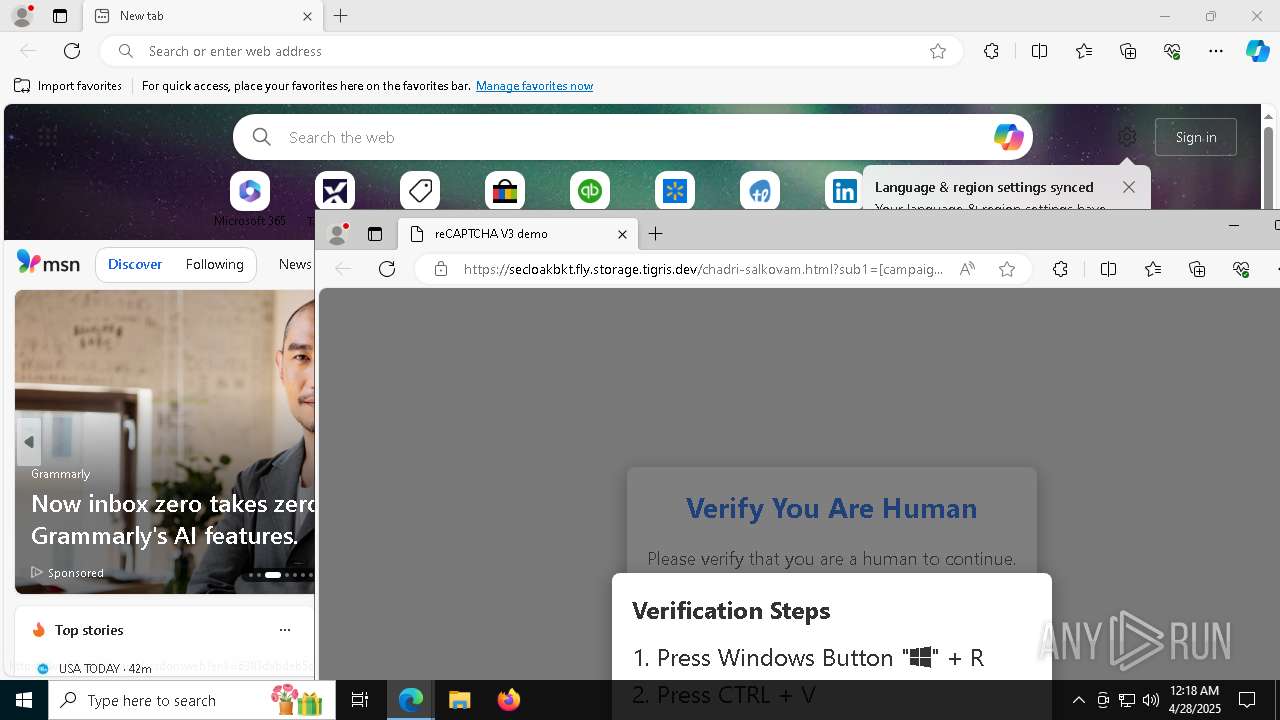Open Extensions in front Edge window
Image resolution: width=1280 pixels, height=720 pixels.
[x=1060, y=269]
